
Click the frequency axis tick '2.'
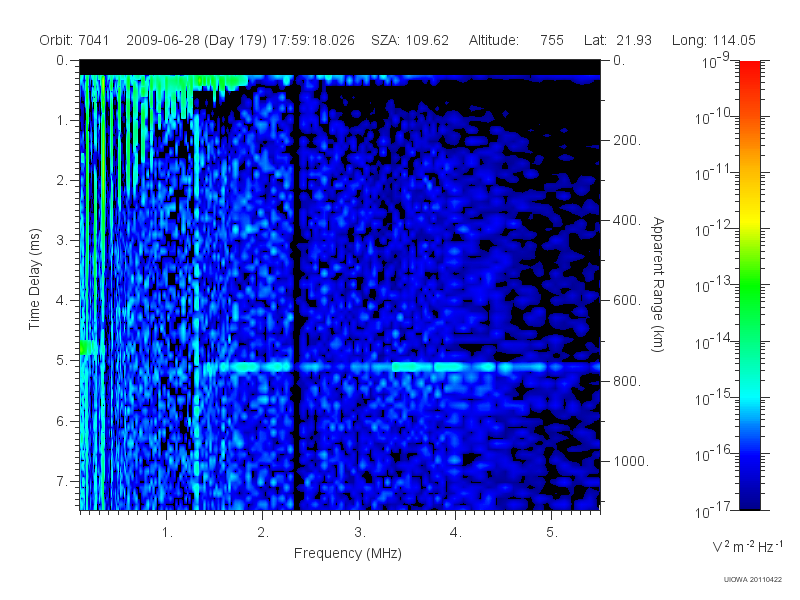263,533
